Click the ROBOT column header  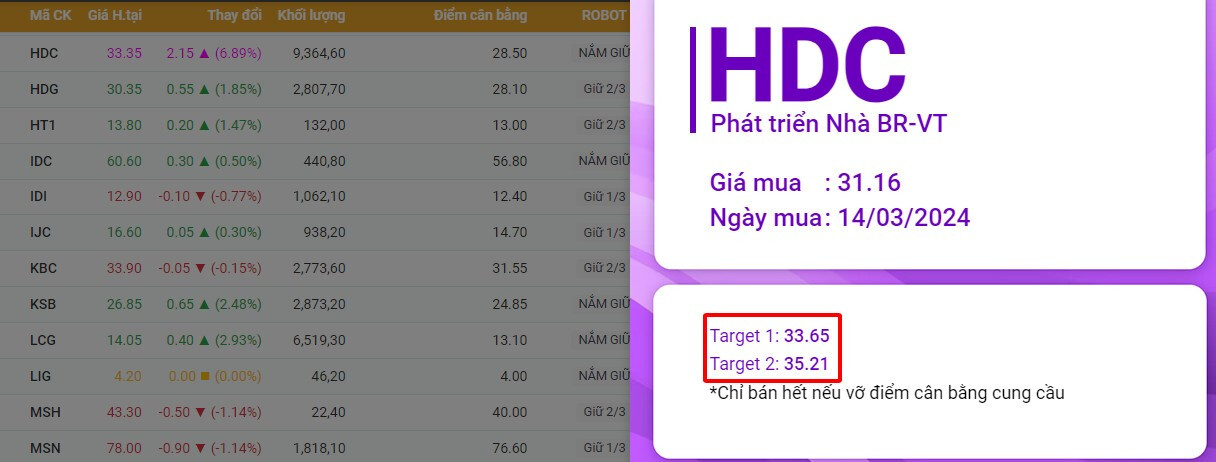604,16
